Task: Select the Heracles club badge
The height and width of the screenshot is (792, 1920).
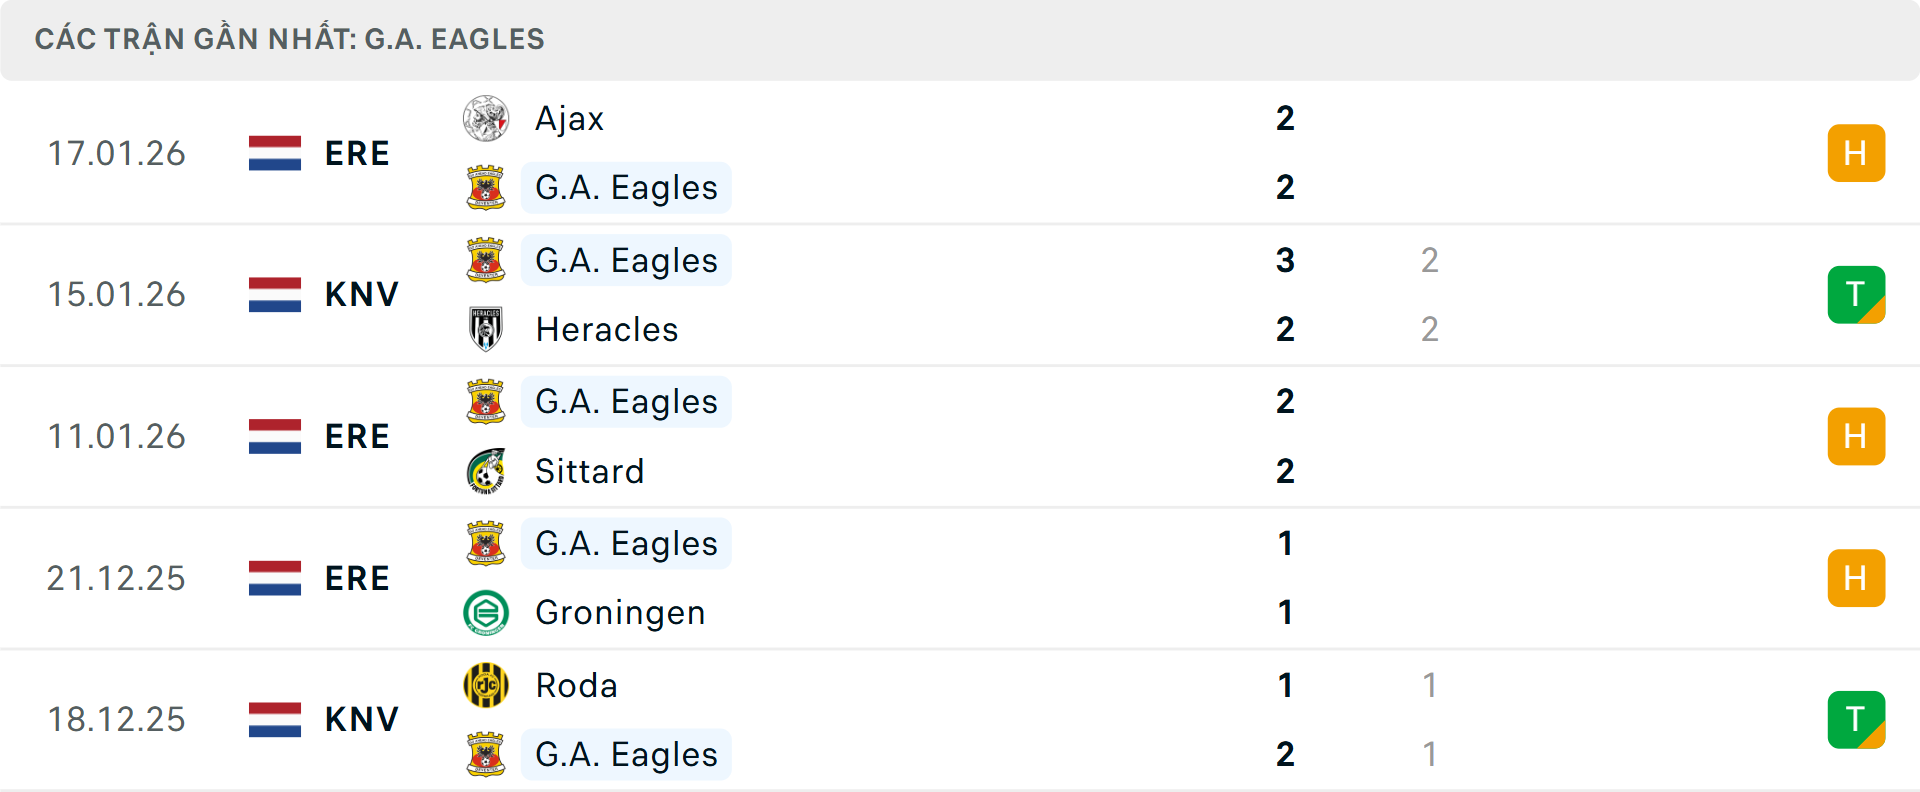Action: [486, 330]
